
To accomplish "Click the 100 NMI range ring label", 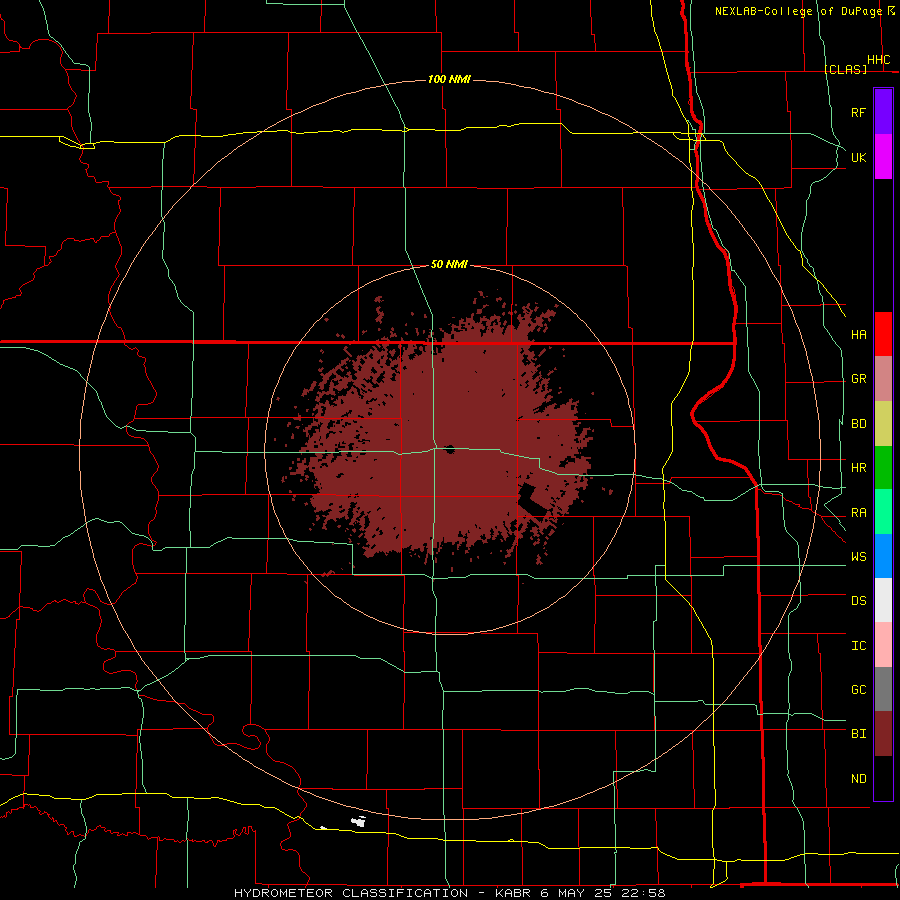I will coord(449,79).
